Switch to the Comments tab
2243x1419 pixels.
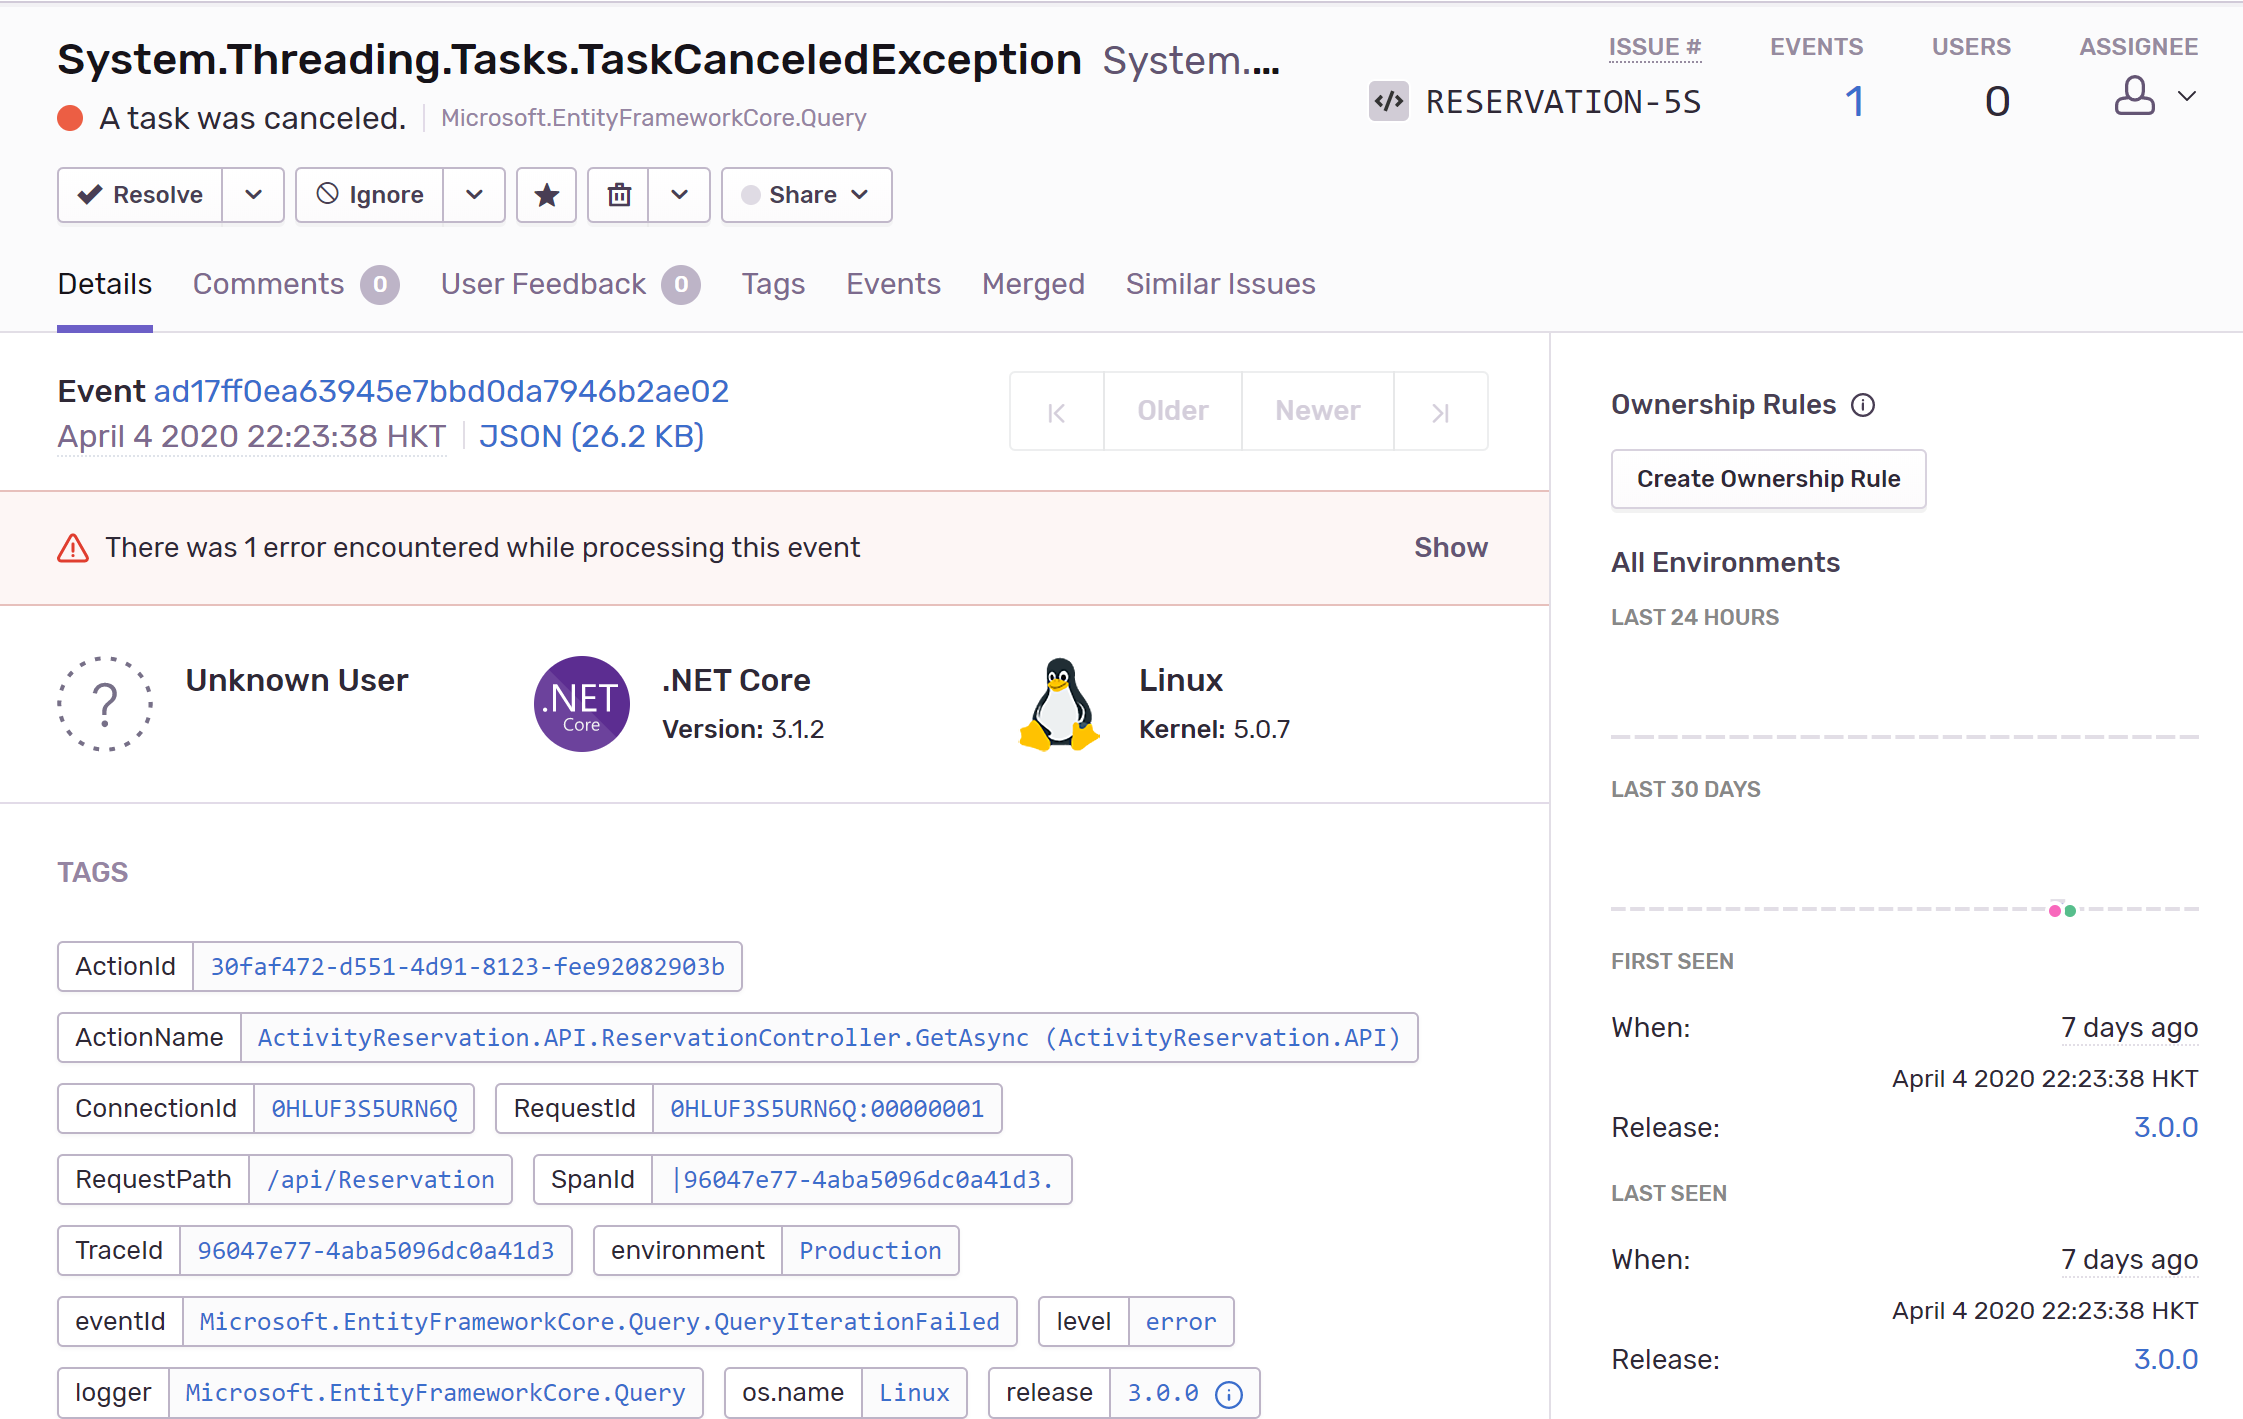[268, 284]
